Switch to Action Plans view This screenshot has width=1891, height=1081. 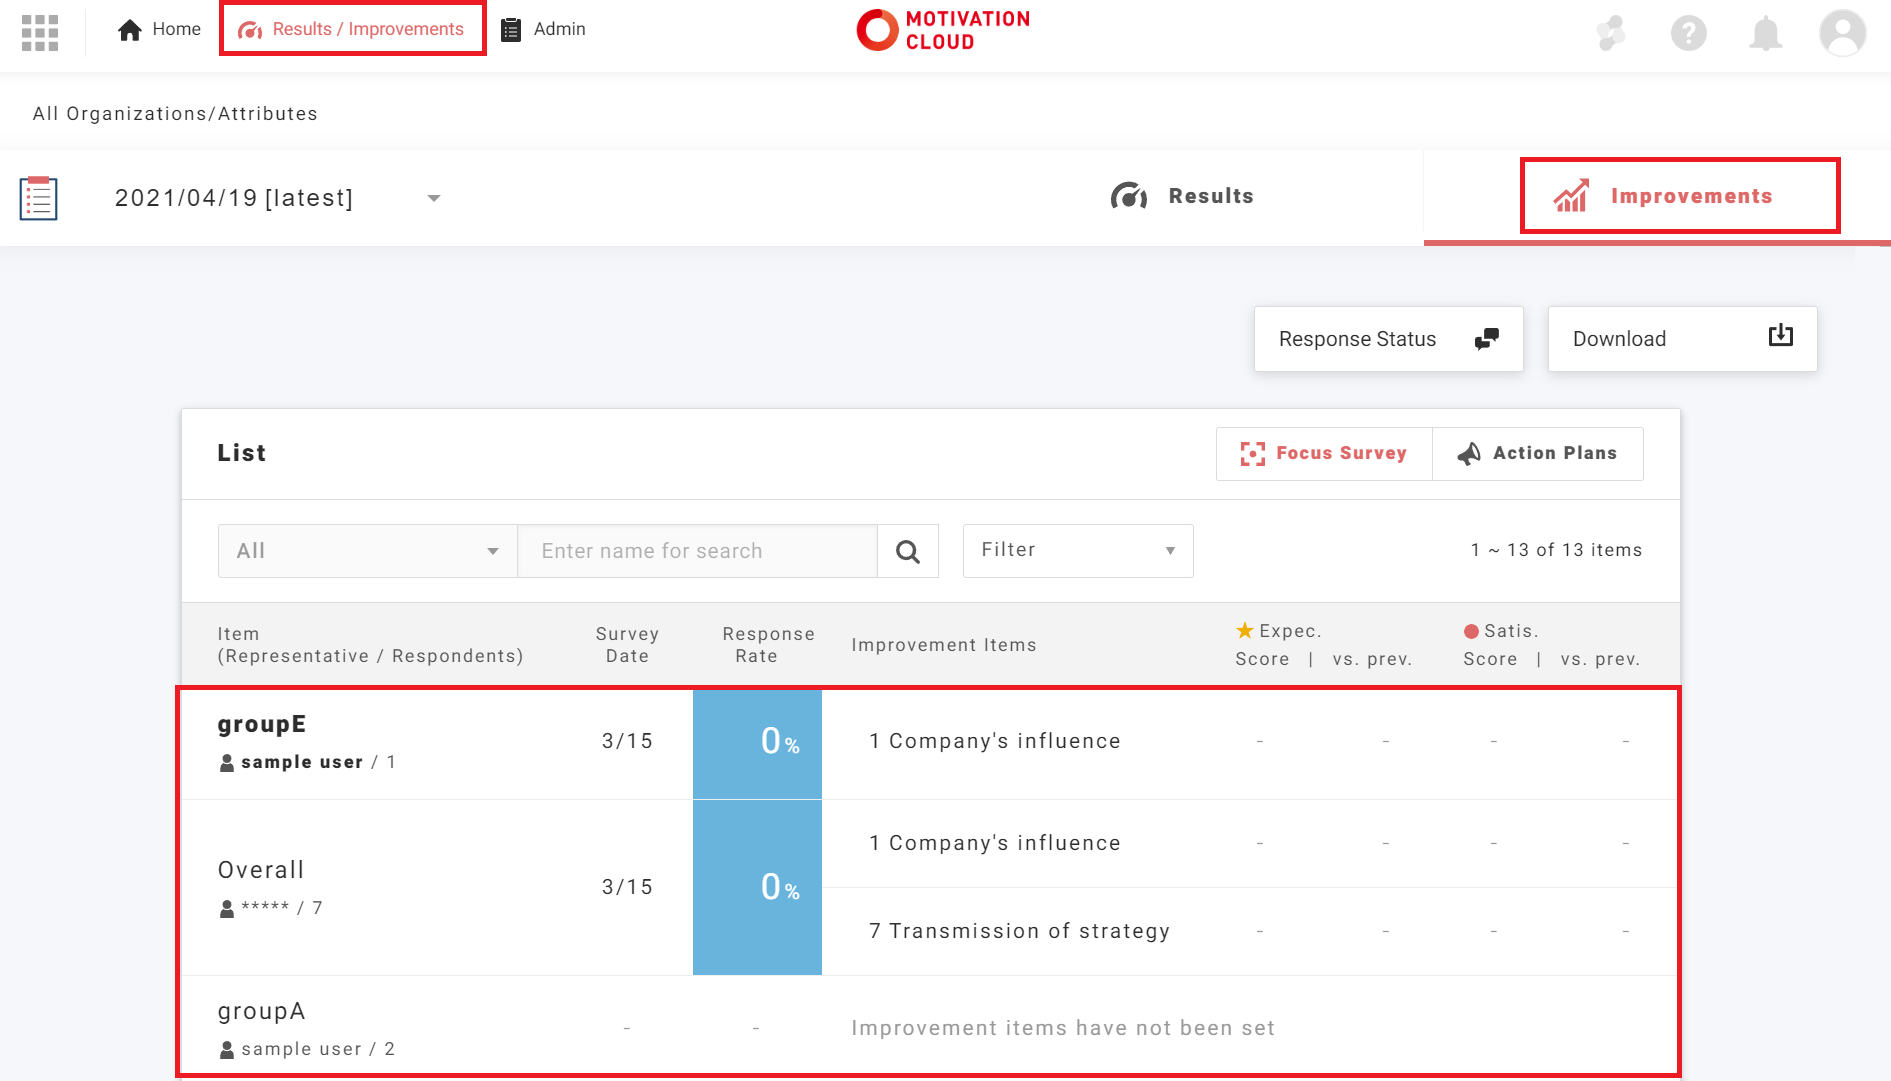point(1537,453)
